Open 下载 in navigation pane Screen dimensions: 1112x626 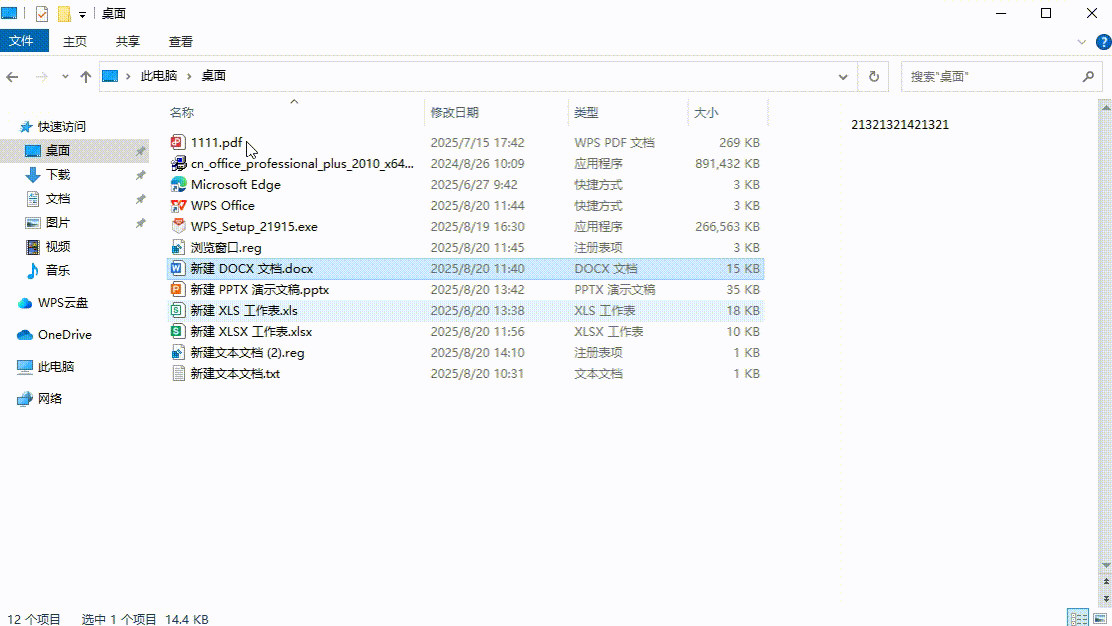[57, 174]
